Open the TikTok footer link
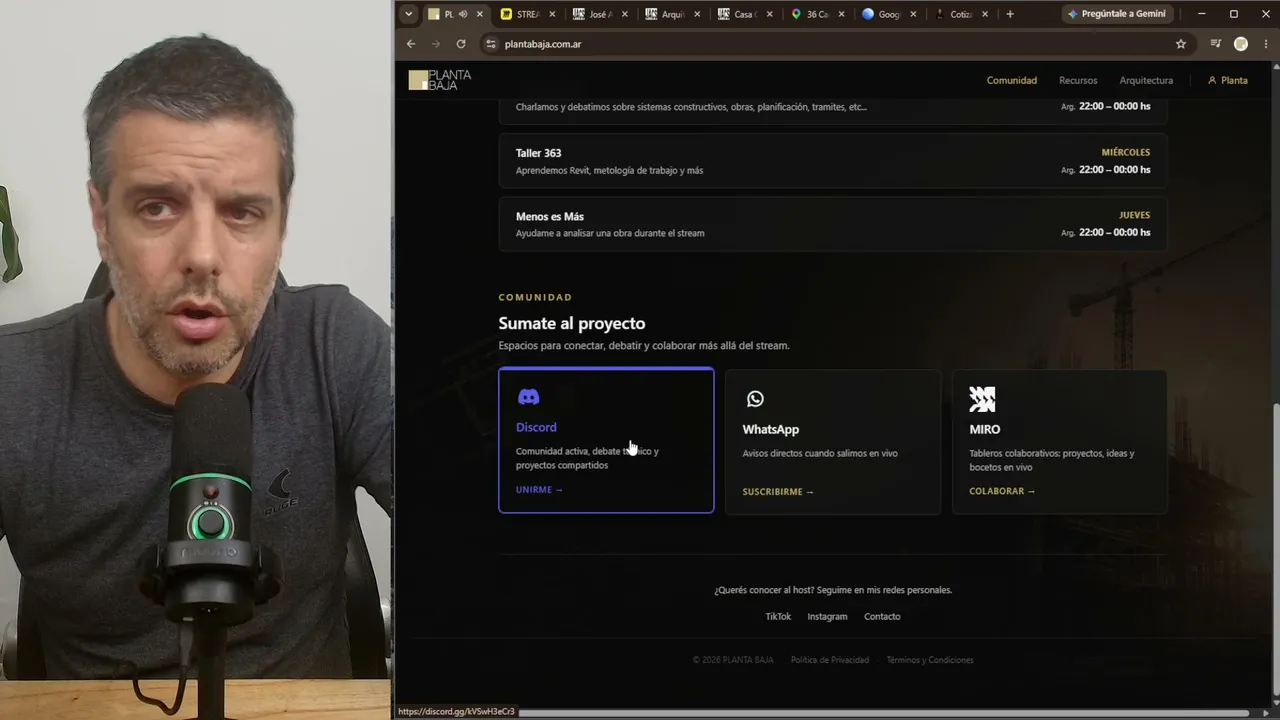1280x720 pixels. [x=778, y=616]
